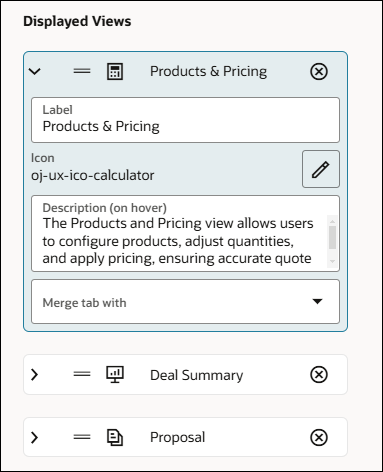Select the Deal Summary view title

[197, 375]
